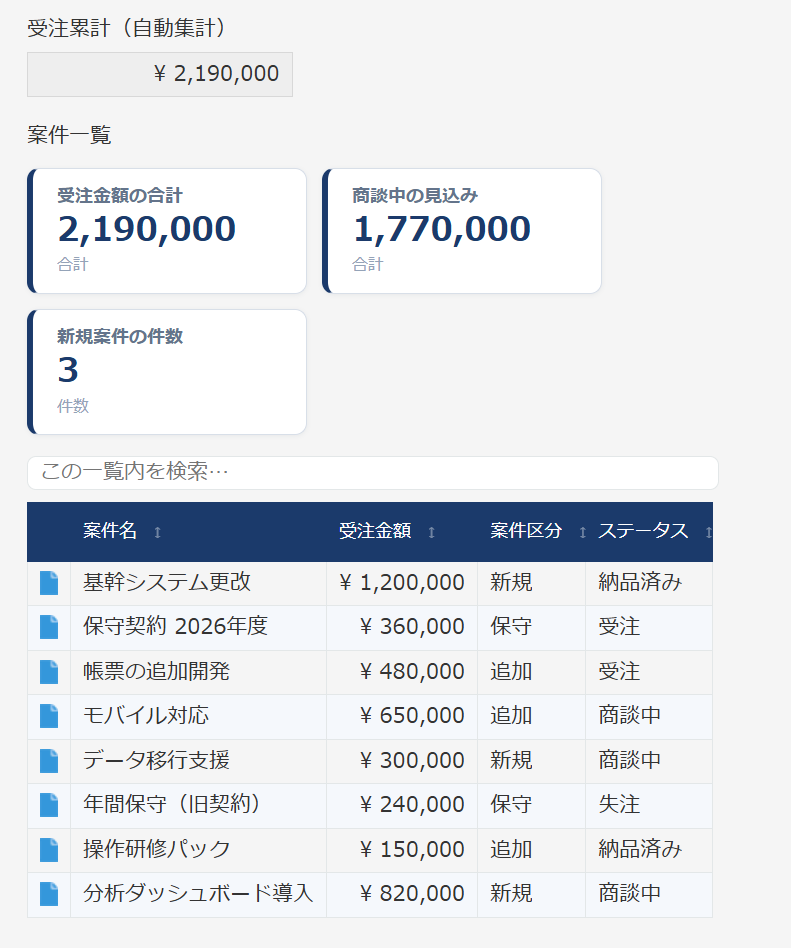Open record icon for 年間保守（旧契約）
This screenshot has height=948, width=791.
(49, 805)
